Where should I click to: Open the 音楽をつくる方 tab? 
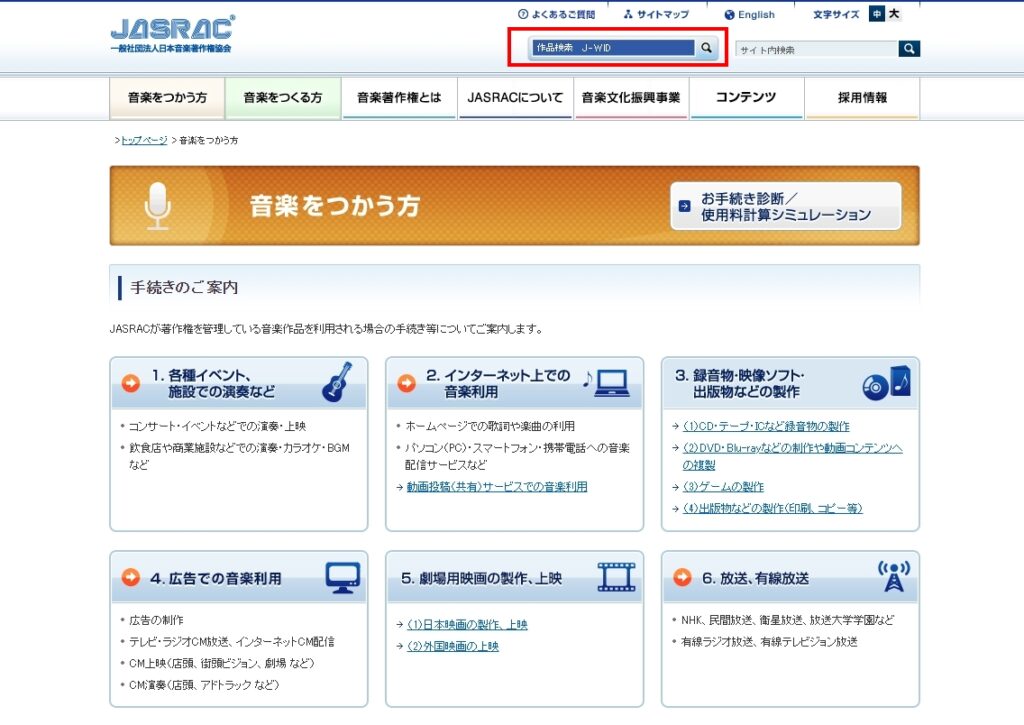click(x=282, y=97)
